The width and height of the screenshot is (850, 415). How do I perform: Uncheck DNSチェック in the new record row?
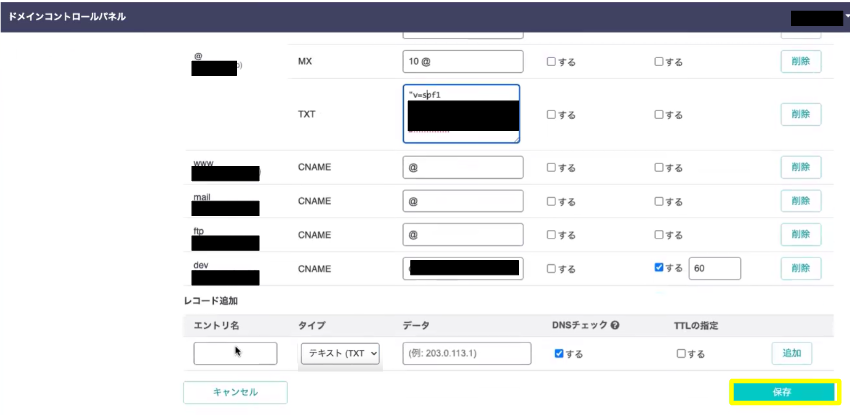(x=558, y=353)
